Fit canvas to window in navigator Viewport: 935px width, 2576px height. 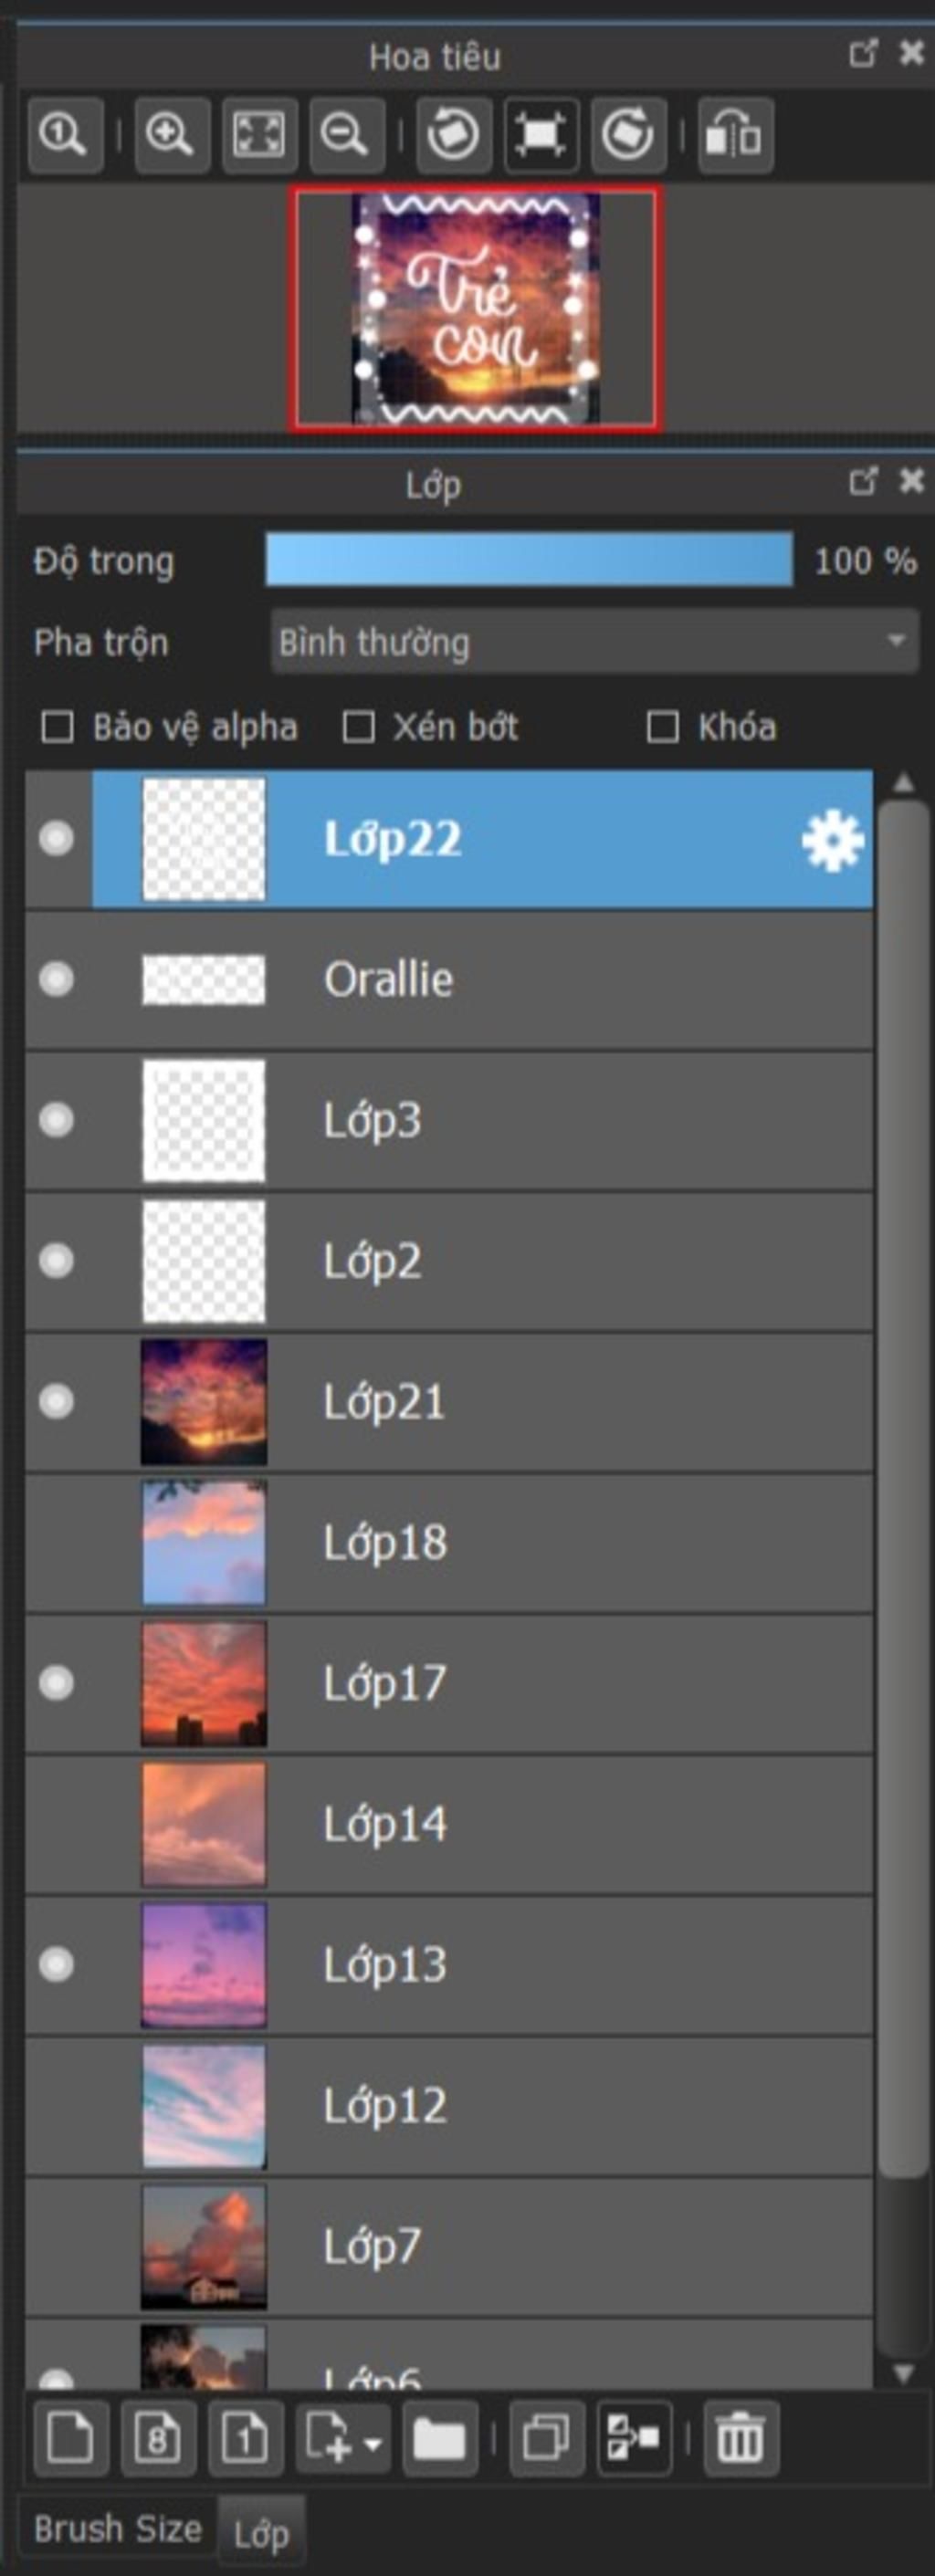[259, 135]
